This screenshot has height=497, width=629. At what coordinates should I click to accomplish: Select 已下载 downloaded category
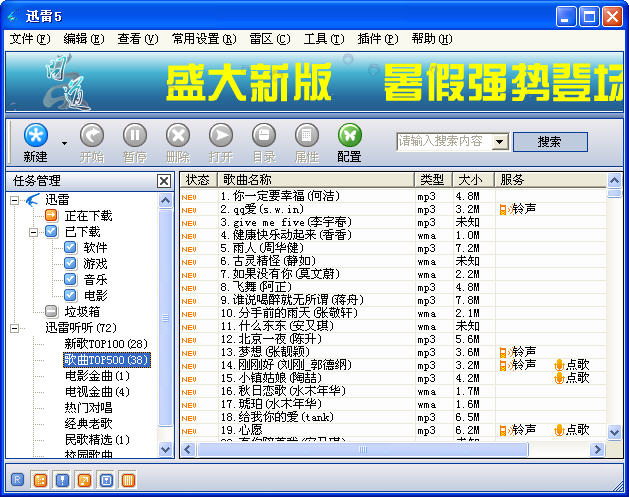[x=82, y=232]
